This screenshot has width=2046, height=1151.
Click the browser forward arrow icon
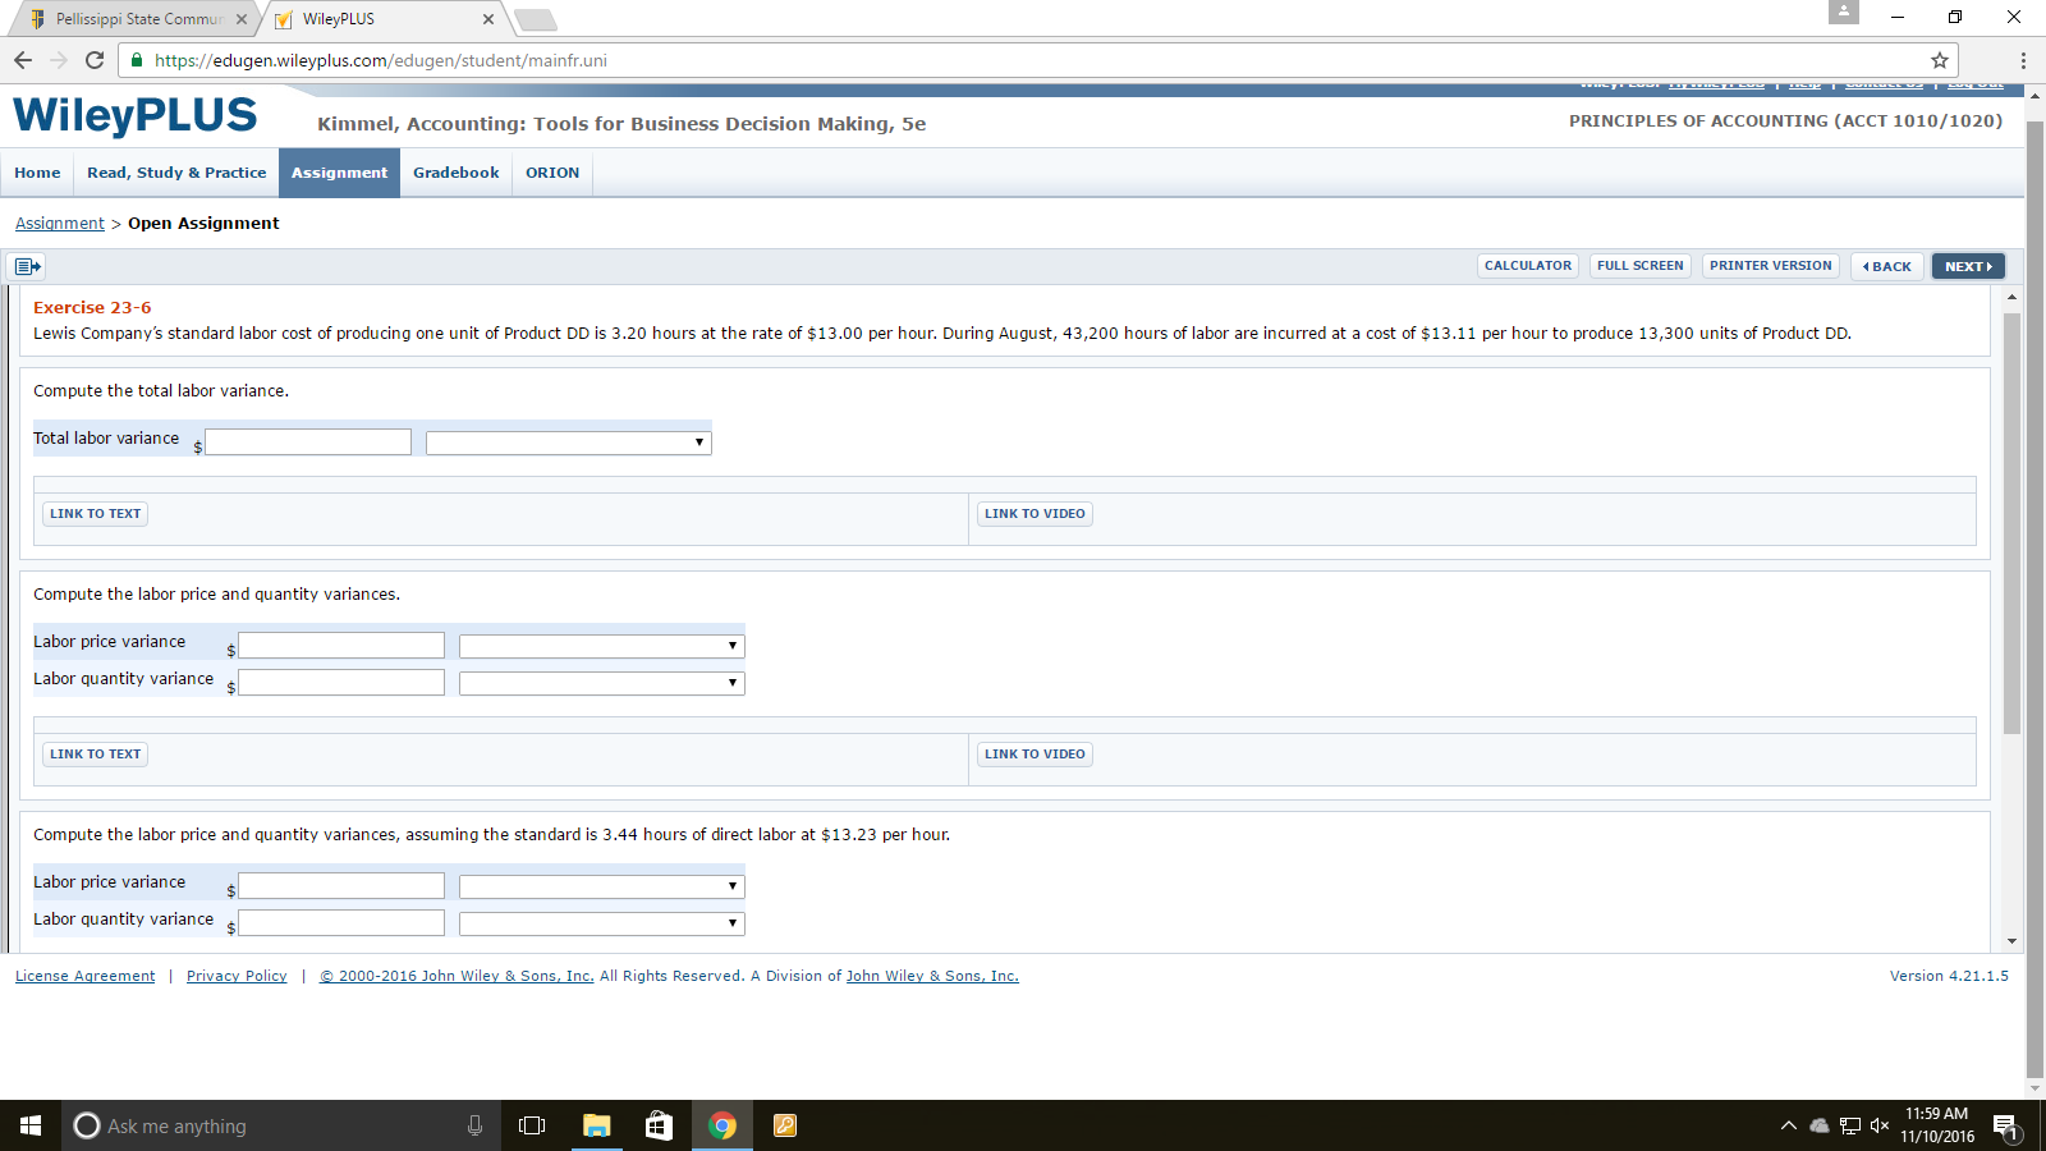[59, 60]
